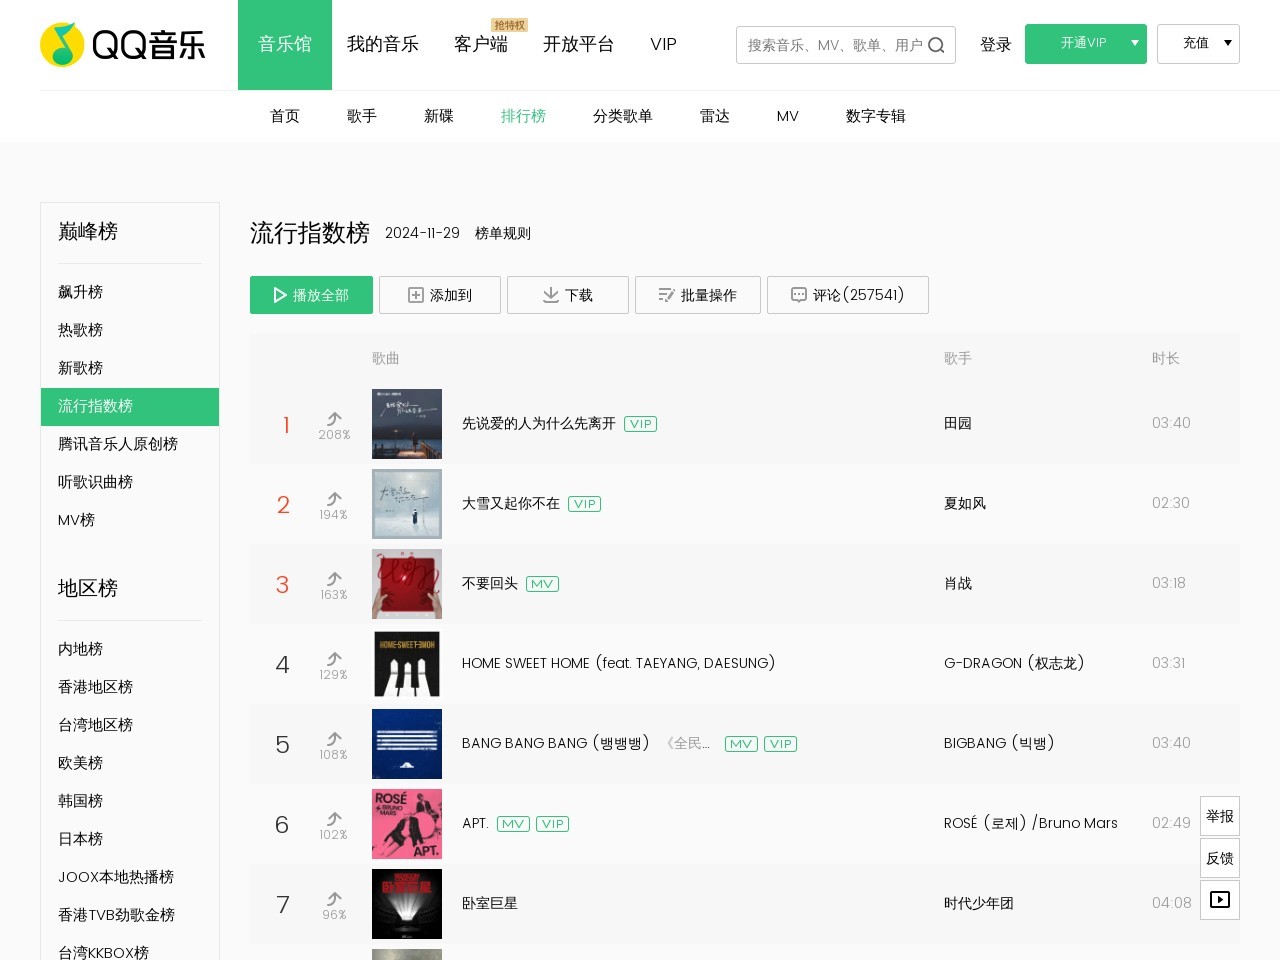1280x960 pixels.
Task: Click album cover of HOME SWEET HOME
Action: pos(407,664)
